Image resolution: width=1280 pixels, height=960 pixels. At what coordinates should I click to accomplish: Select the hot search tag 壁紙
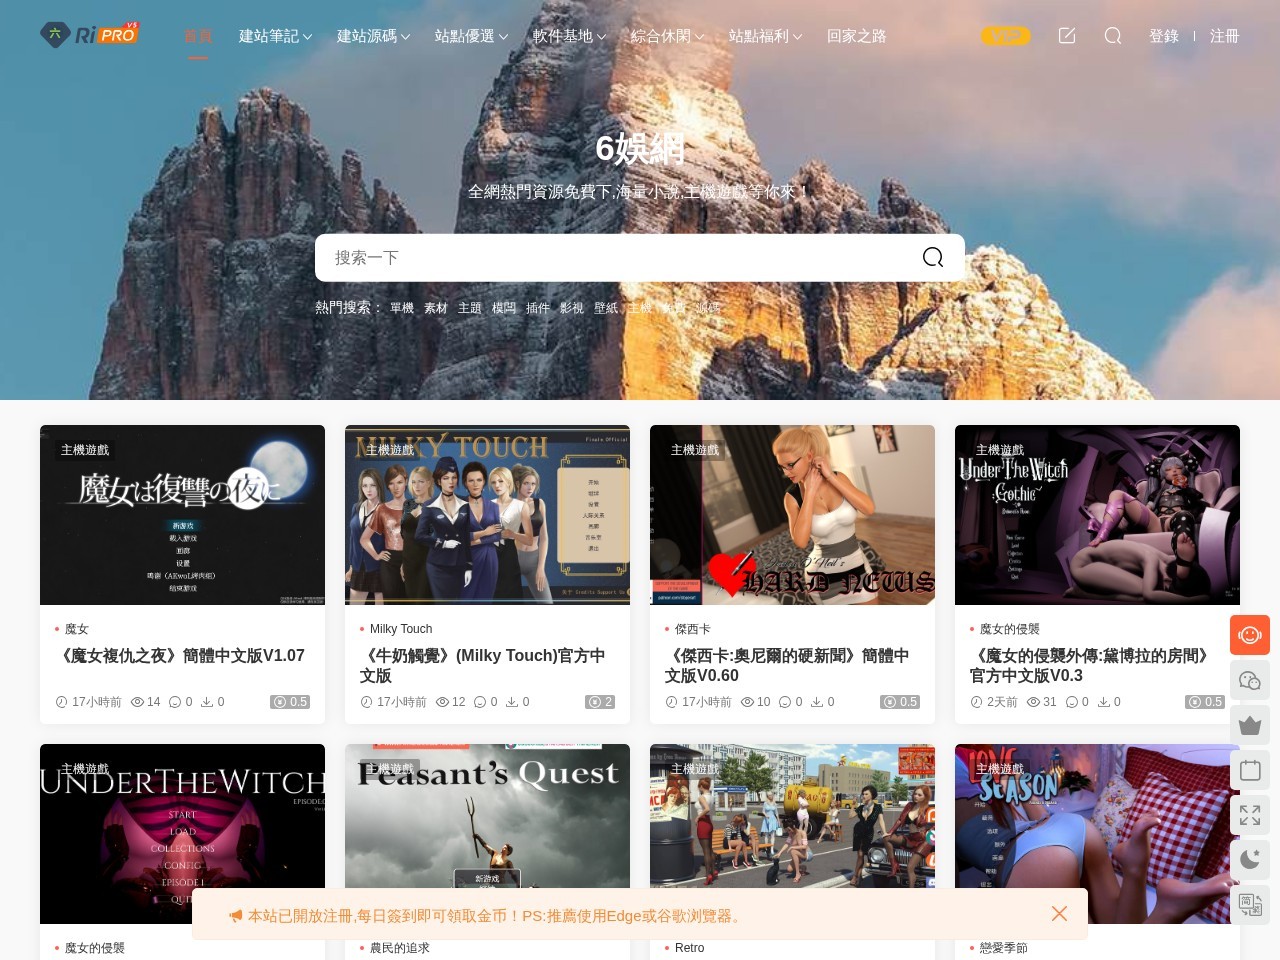[606, 308]
